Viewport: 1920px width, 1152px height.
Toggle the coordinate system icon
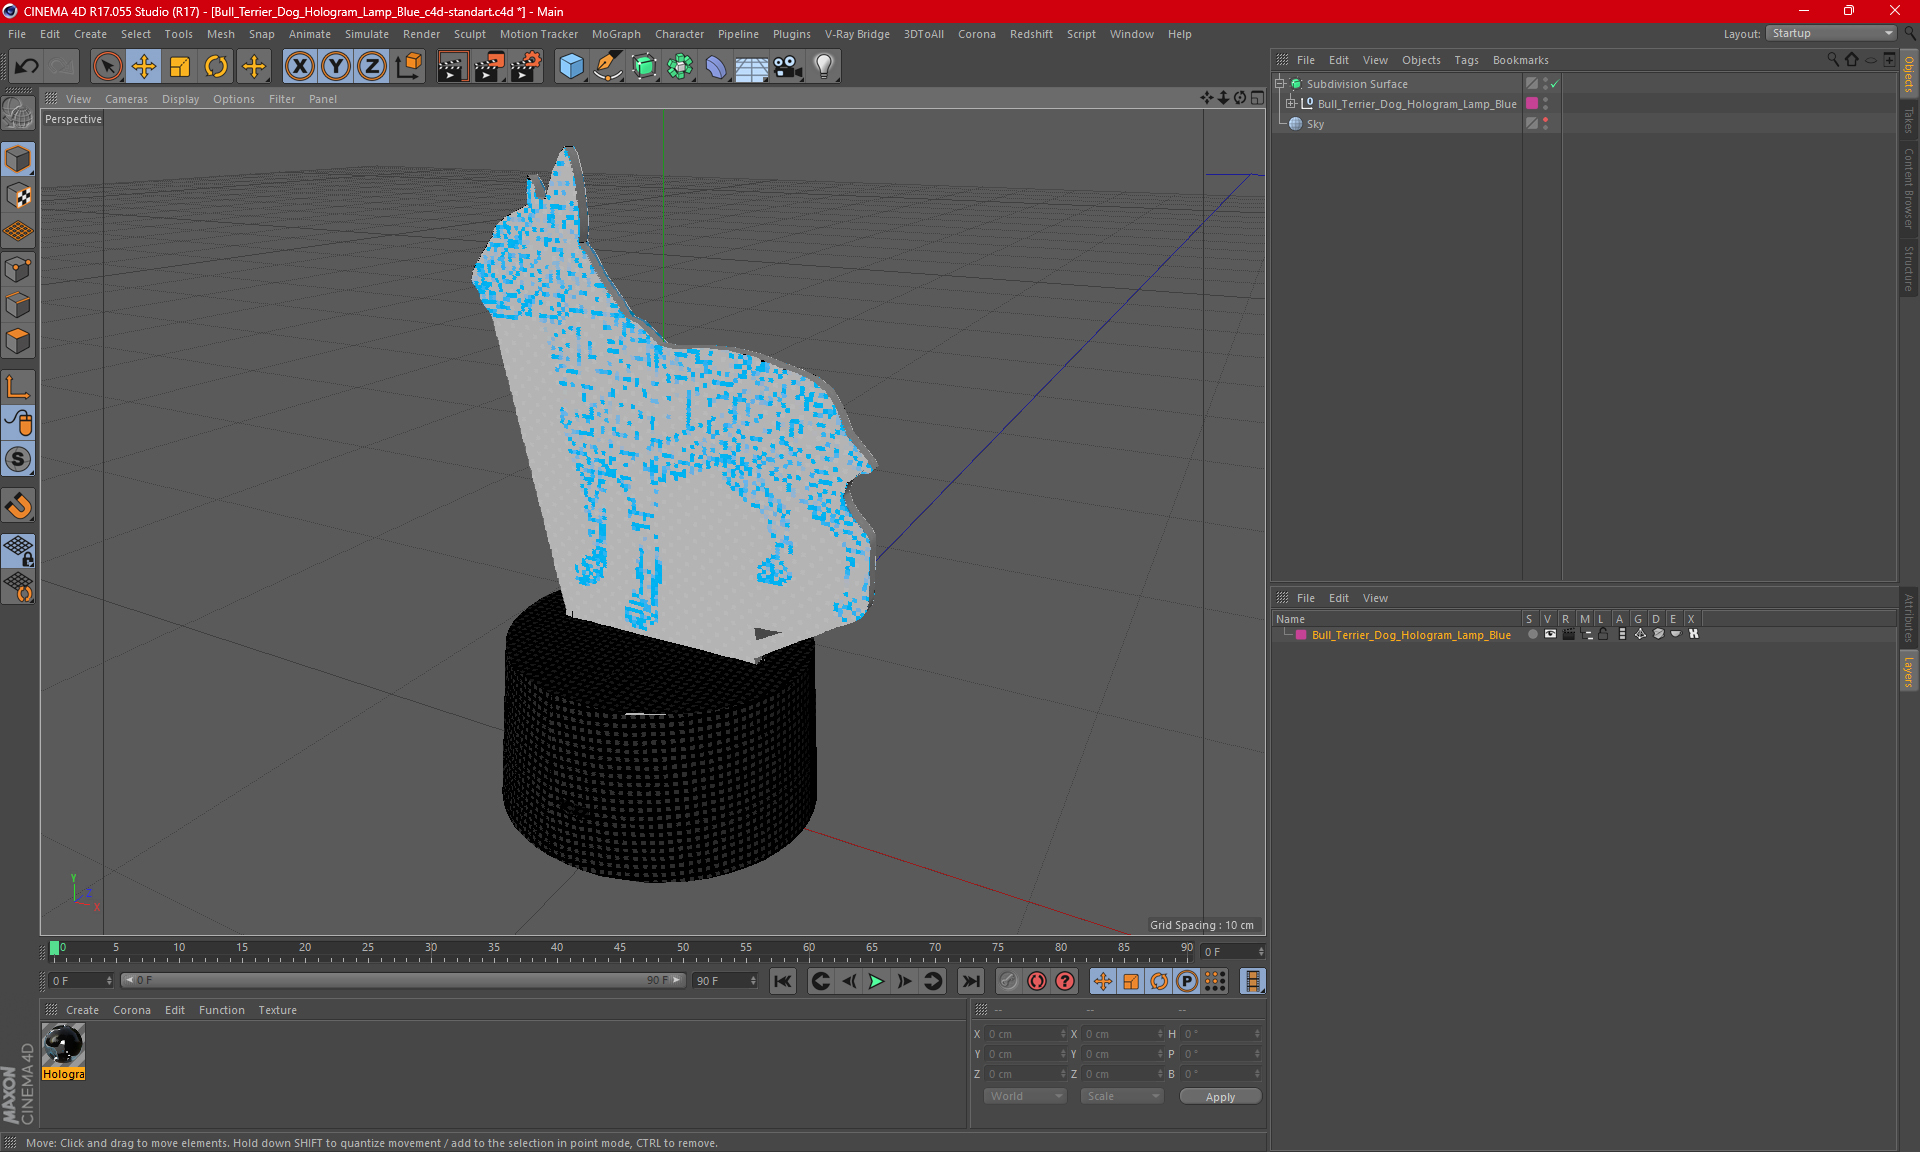408,67
